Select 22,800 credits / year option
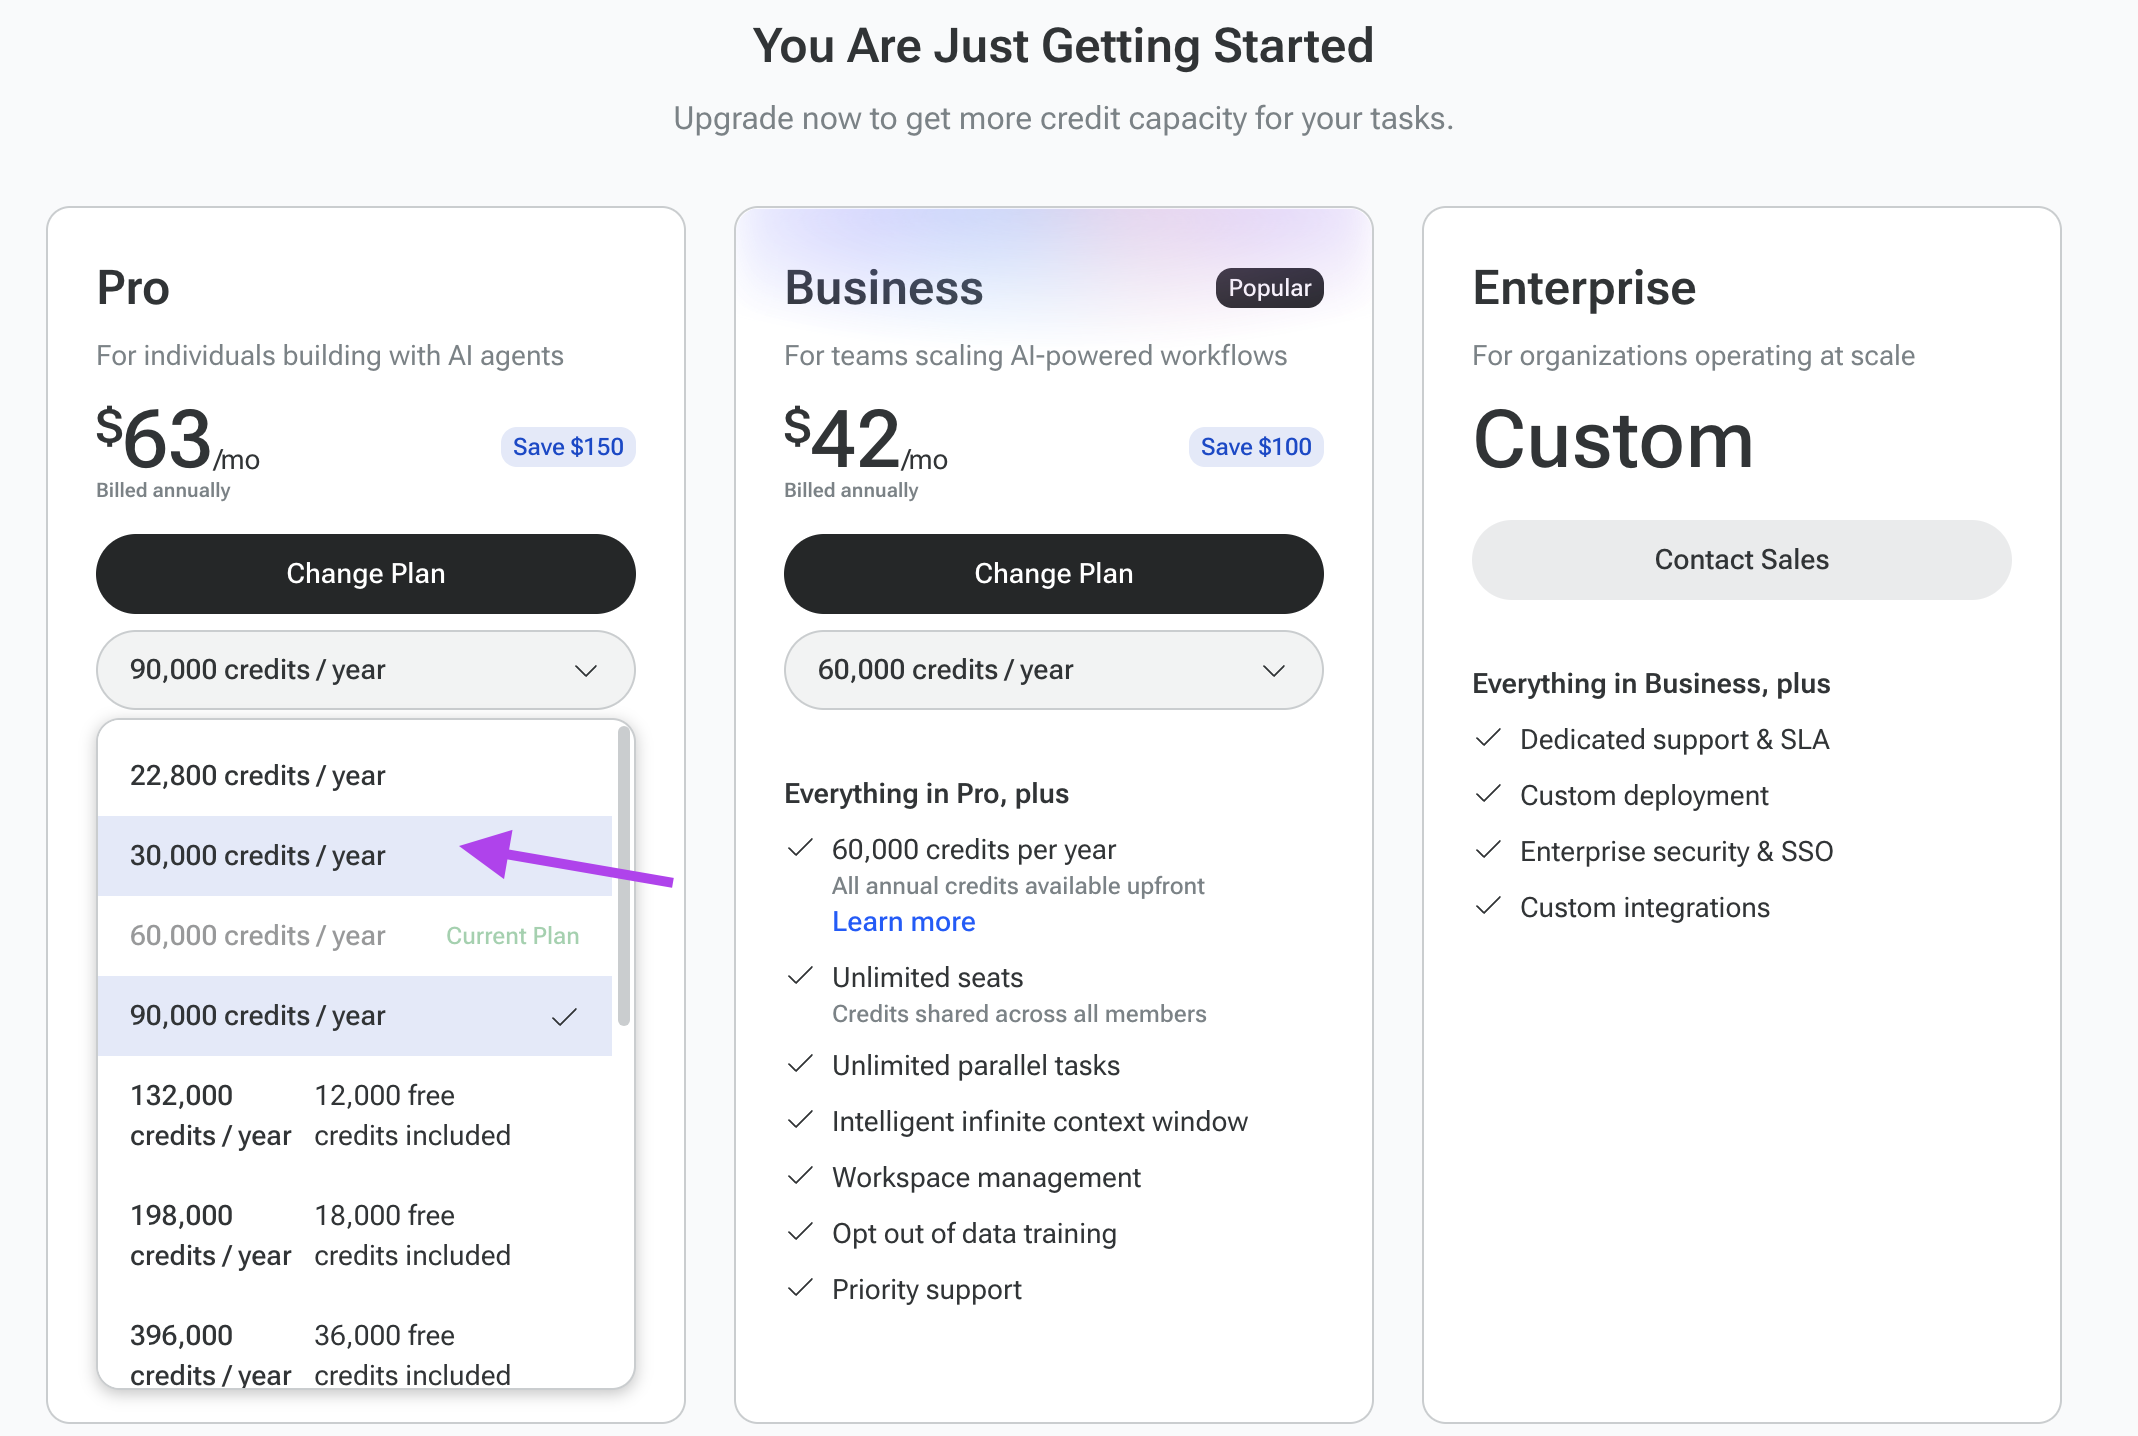Image resolution: width=2138 pixels, height=1436 pixels. click(x=355, y=775)
